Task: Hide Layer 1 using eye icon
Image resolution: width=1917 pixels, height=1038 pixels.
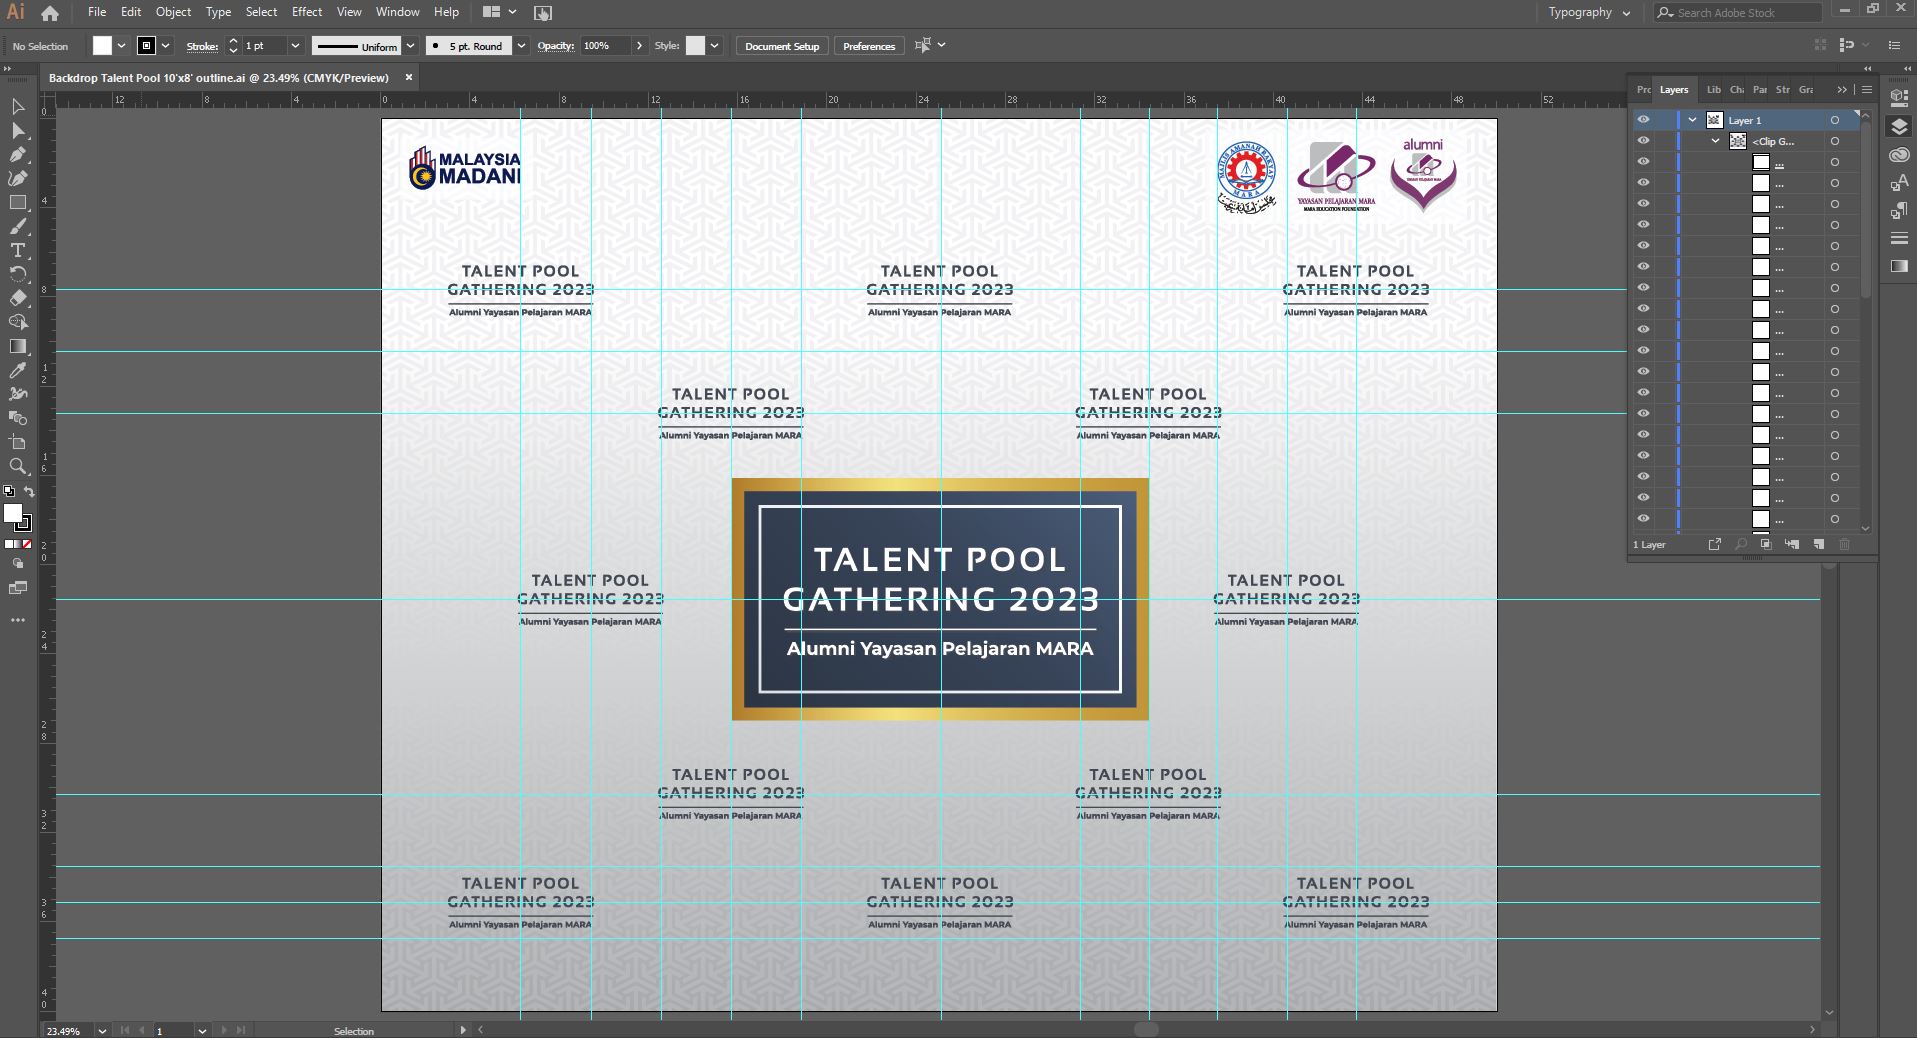Action: click(1643, 120)
